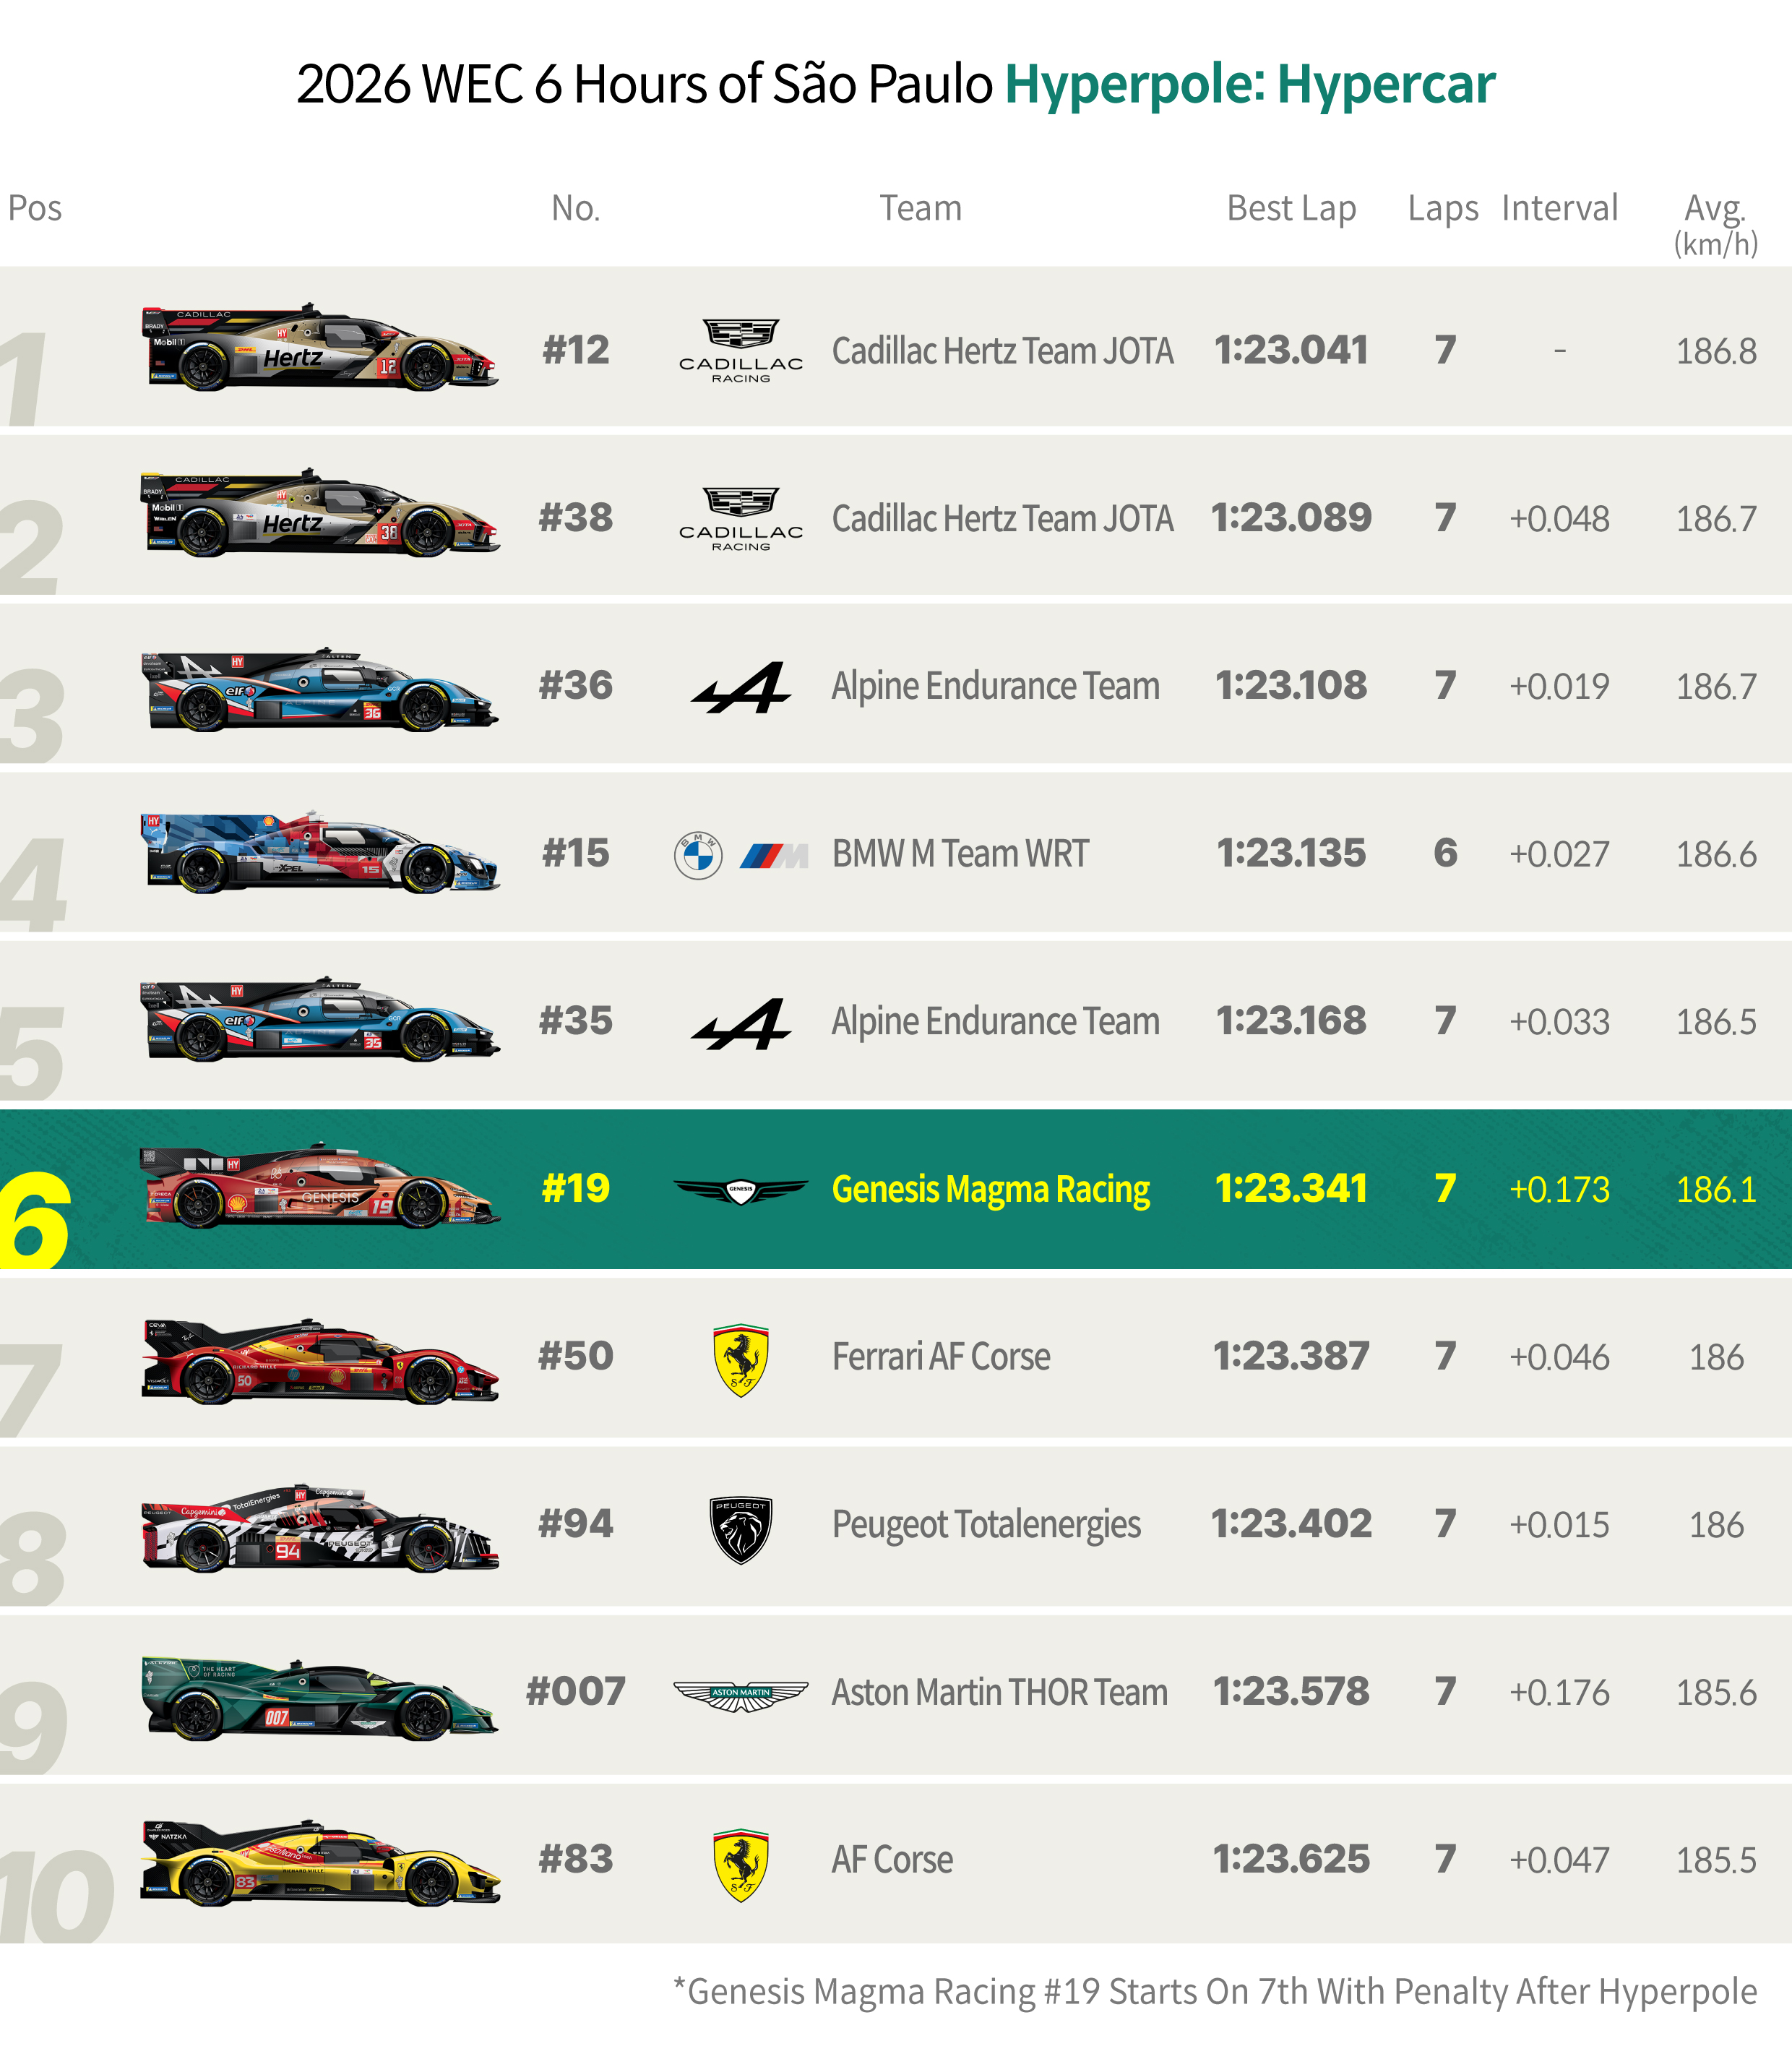Click highlighted best lap '1:23.341'
Screen dimensions: 1792x2067
point(1291,1189)
